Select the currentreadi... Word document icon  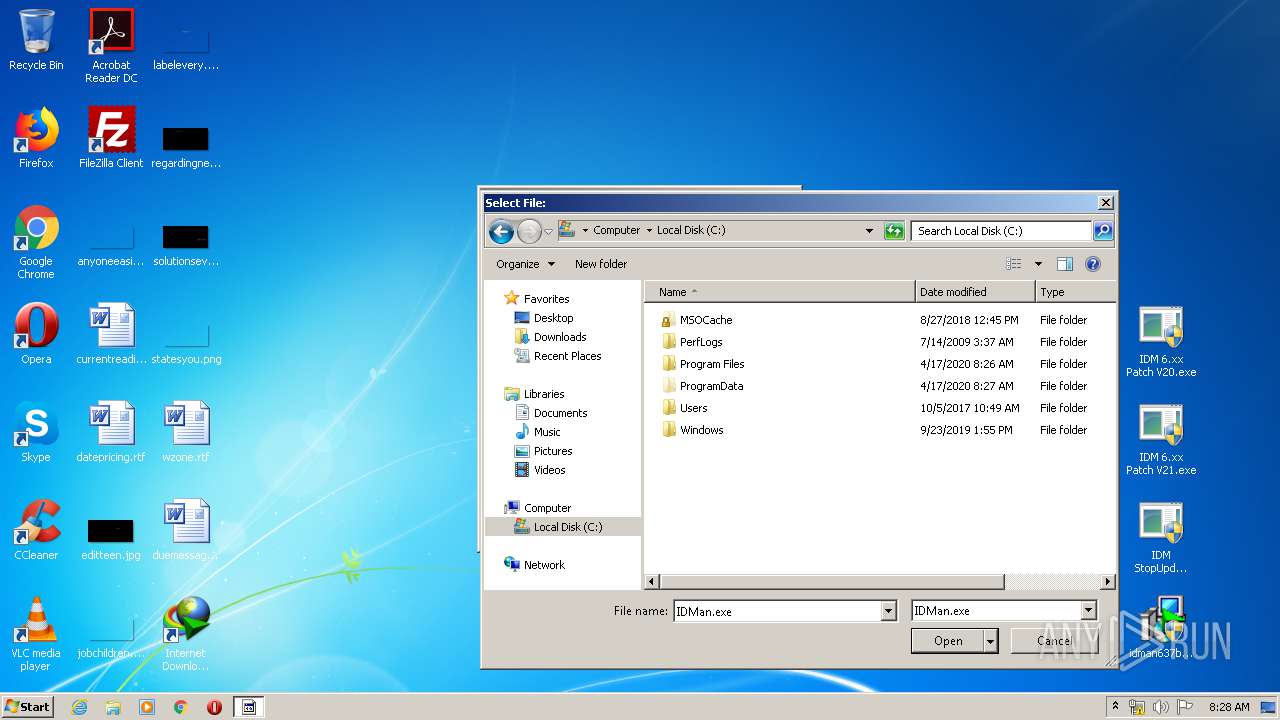click(111, 334)
